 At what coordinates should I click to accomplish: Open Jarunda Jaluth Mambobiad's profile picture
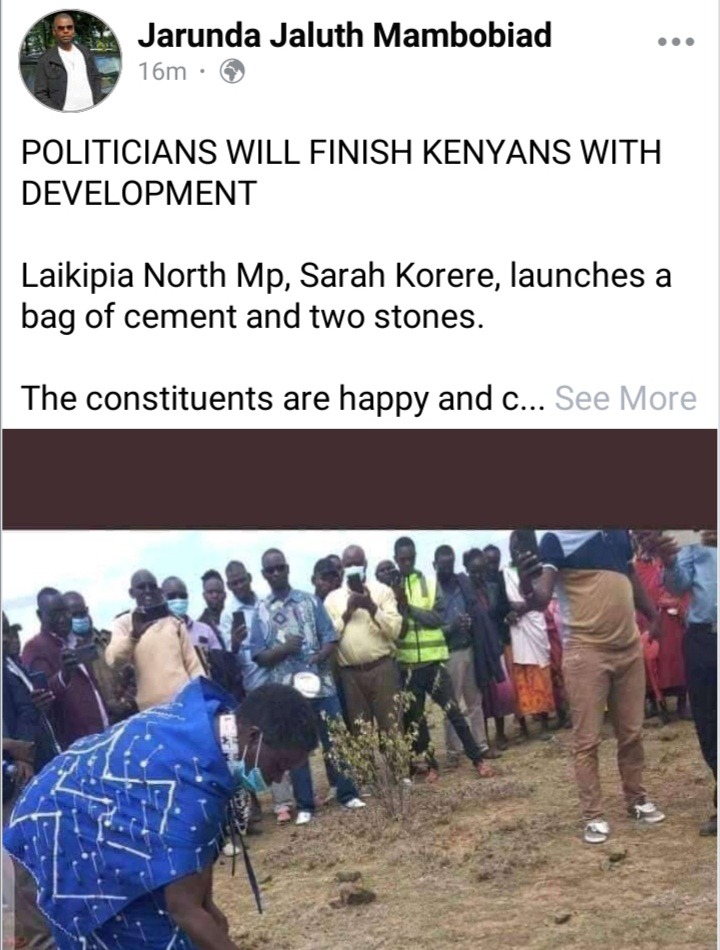pyautogui.click(x=70, y=61)
